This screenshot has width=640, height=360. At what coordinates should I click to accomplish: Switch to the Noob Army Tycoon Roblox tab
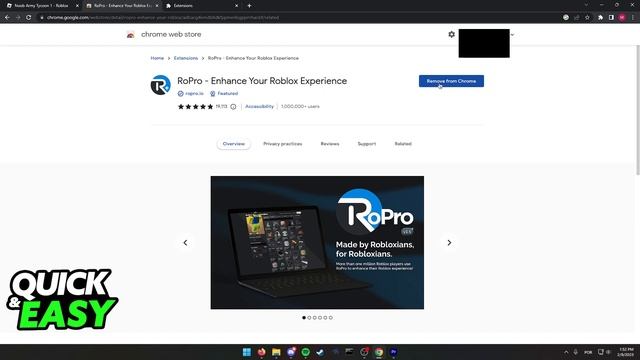(41, 6)
